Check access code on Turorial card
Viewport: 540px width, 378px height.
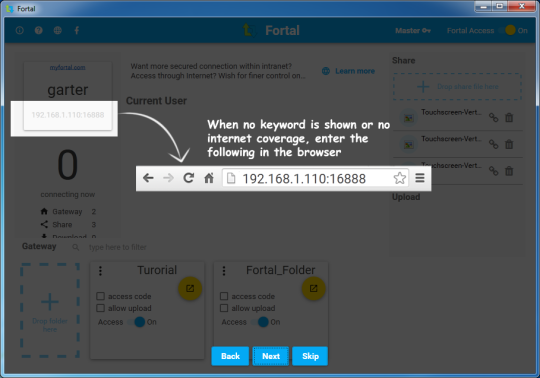tap(100, 296)
